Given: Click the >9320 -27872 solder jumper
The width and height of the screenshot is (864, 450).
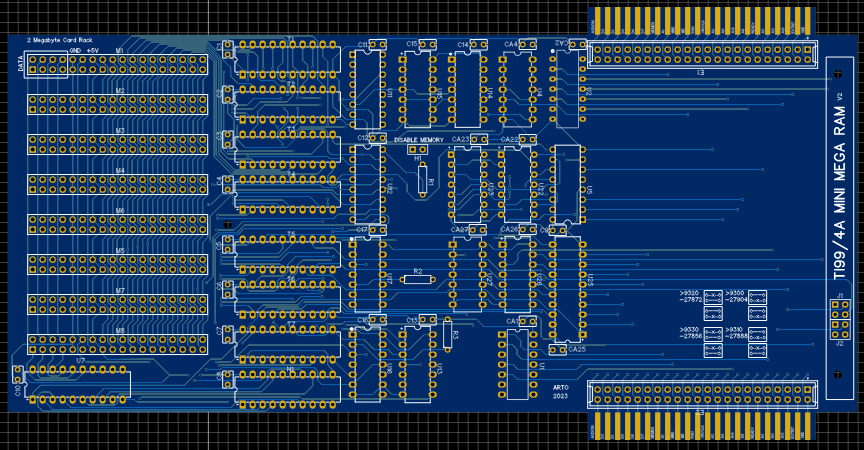Looking at the screenshot, I should tap(713, 297).
